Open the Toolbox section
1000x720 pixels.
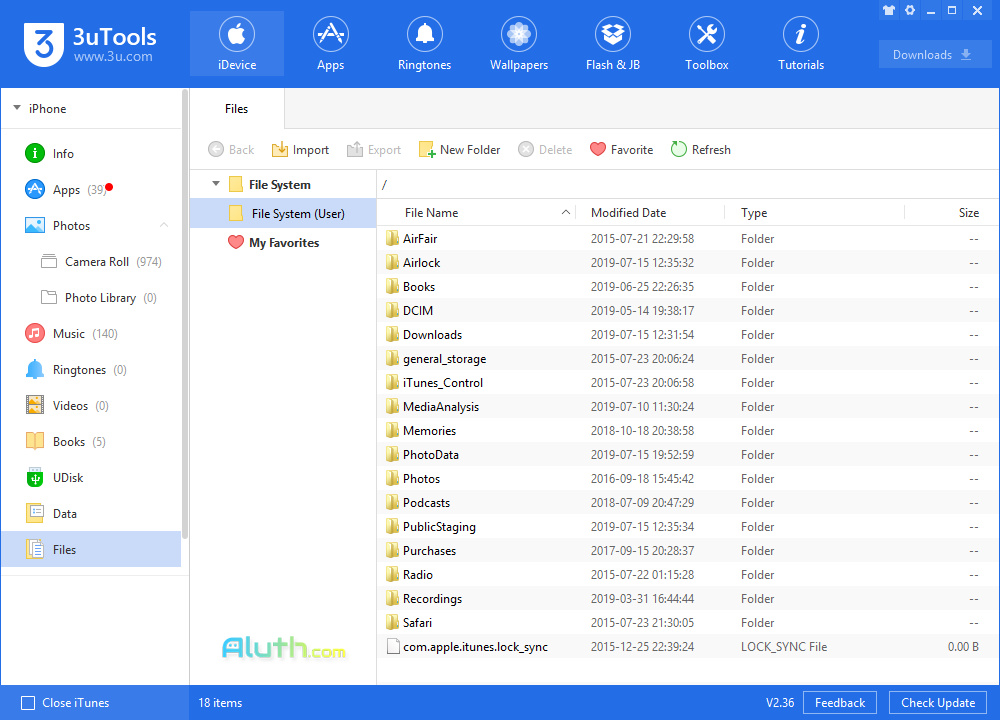[x=706, y=43]
